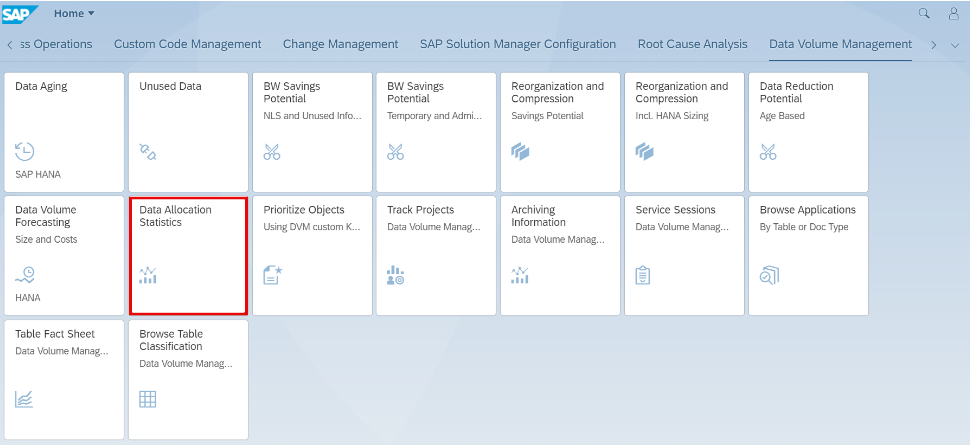Click 'By Table or Doc Type' subtitle
Viewport: 970px width, 445px height.
click(804, 227)
